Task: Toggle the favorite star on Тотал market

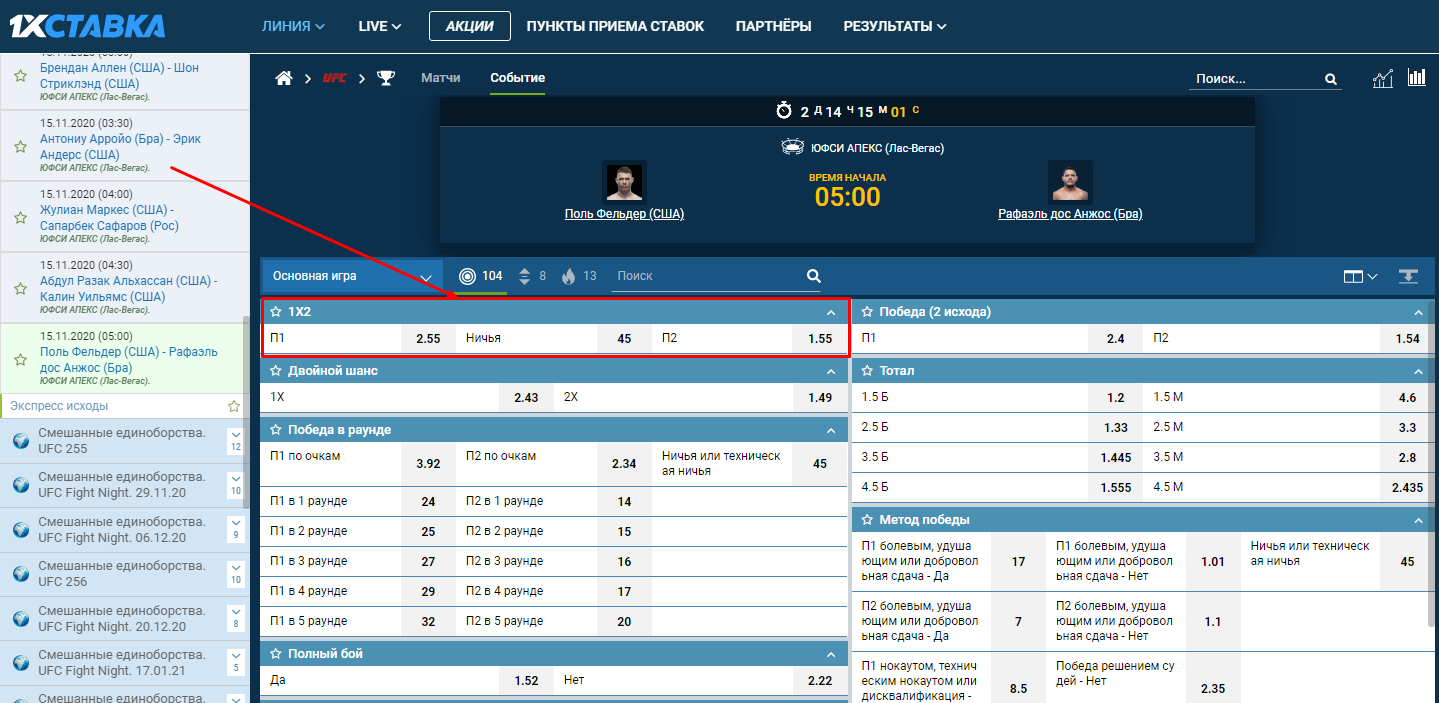Action: tap(867, 371)
